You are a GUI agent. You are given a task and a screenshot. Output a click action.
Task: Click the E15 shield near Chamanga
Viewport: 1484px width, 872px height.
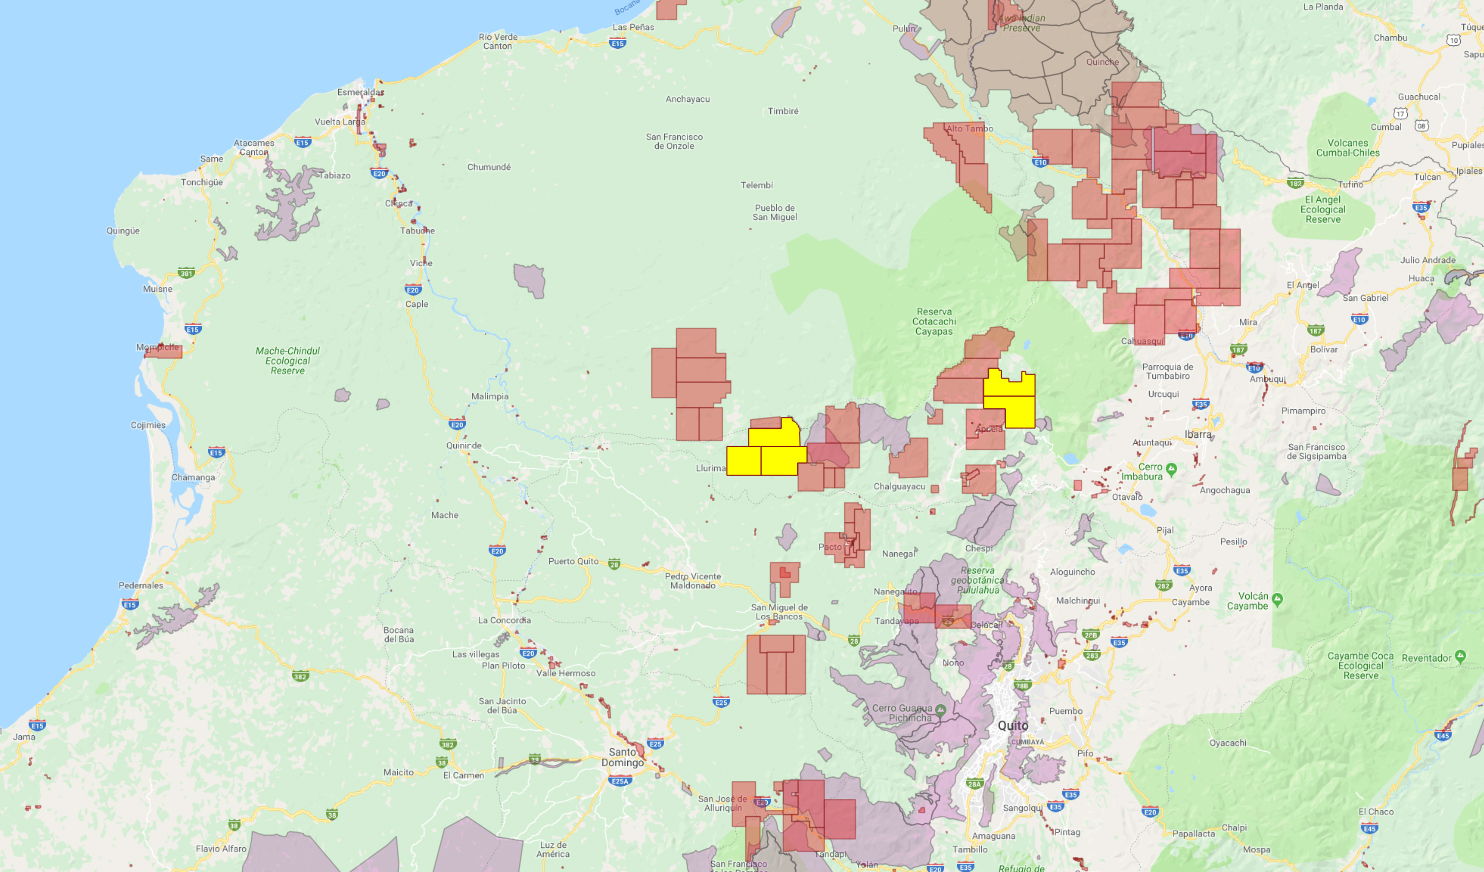(216, 453)
